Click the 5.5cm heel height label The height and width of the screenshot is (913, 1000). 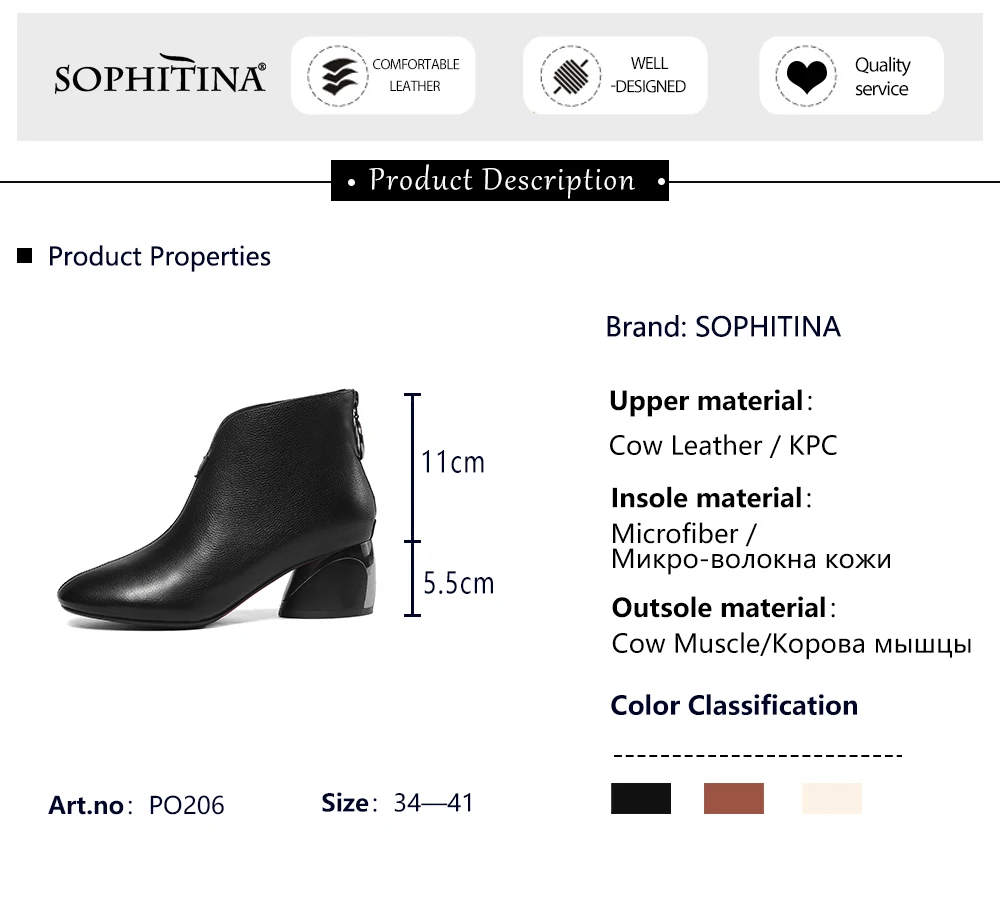coord(459,583)
